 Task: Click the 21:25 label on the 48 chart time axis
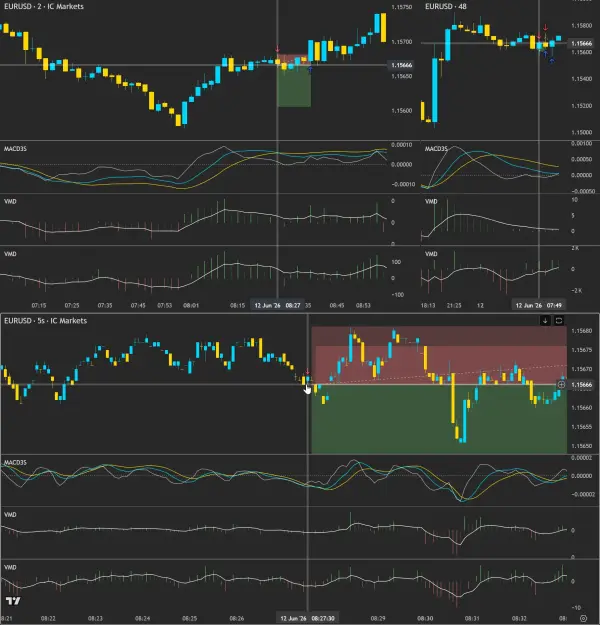click(454, 305)
